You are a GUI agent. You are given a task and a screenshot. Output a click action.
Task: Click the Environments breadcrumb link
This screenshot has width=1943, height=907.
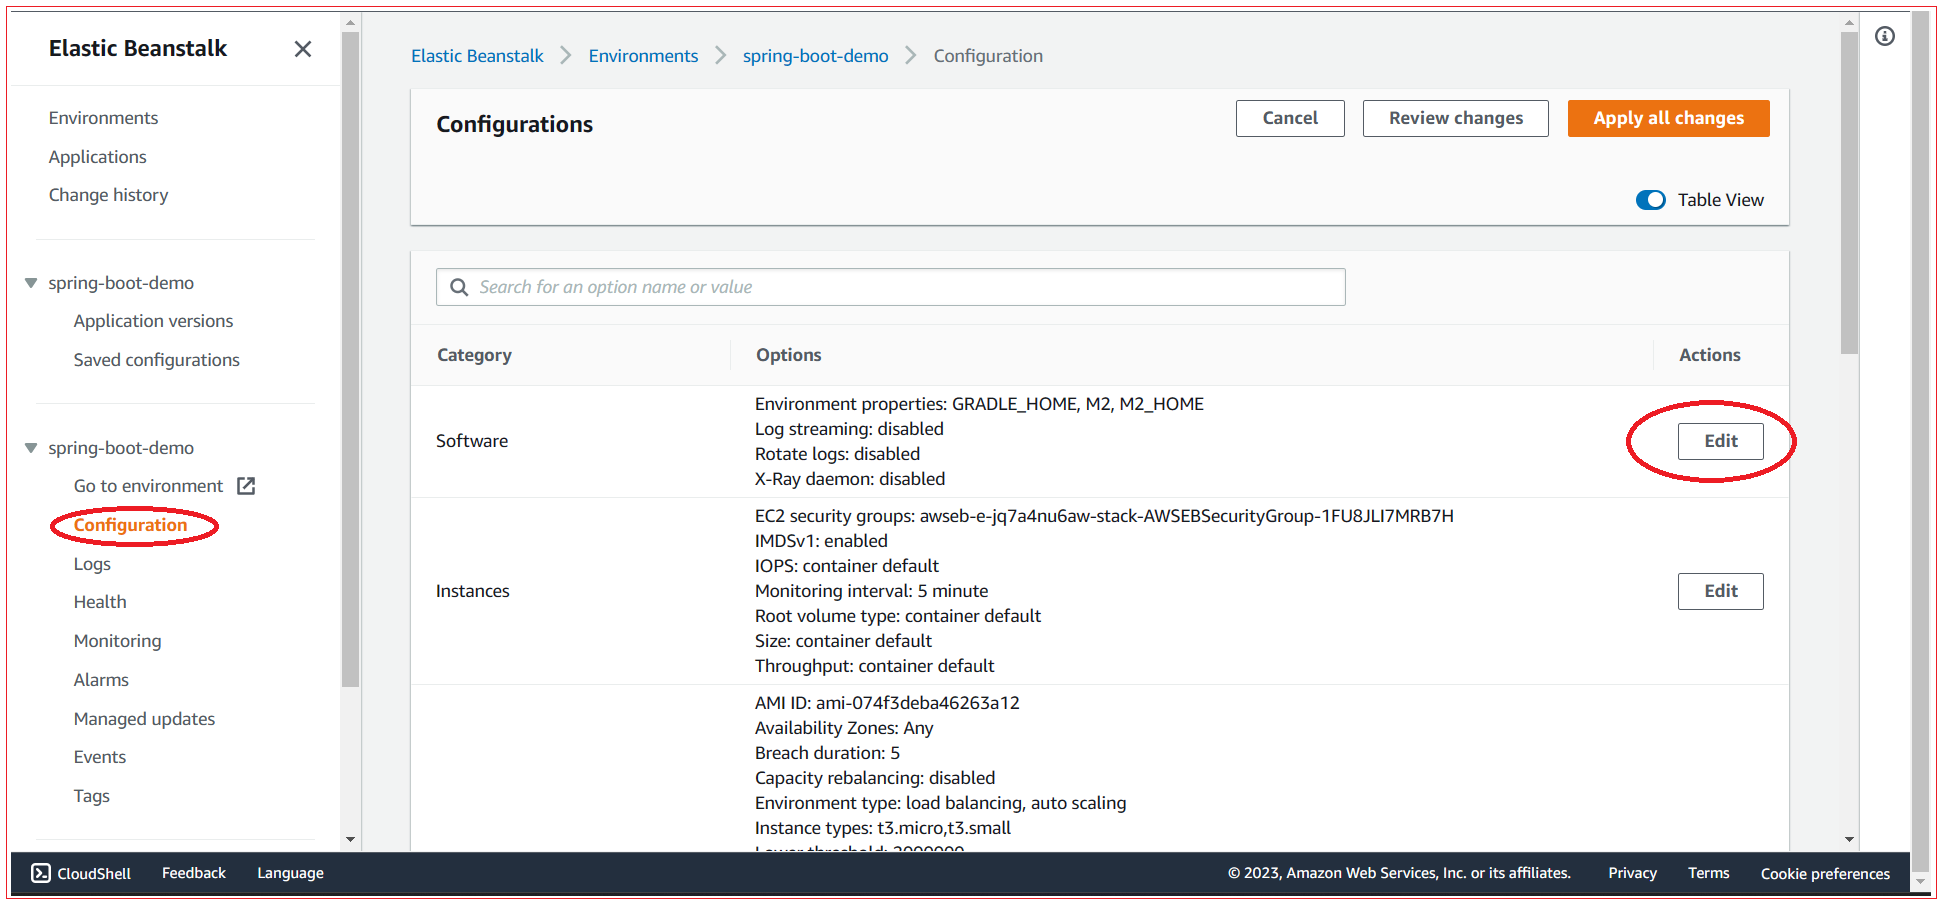pyautogui.click(x=643, y=56)
